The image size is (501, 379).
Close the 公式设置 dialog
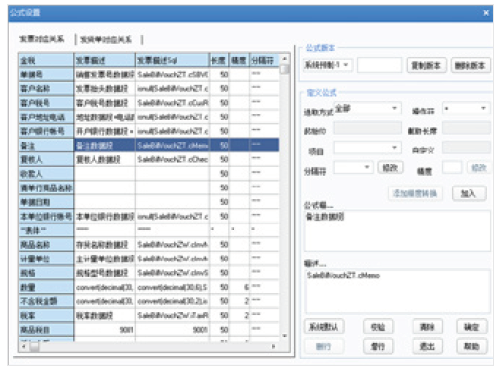click(486, 13)
